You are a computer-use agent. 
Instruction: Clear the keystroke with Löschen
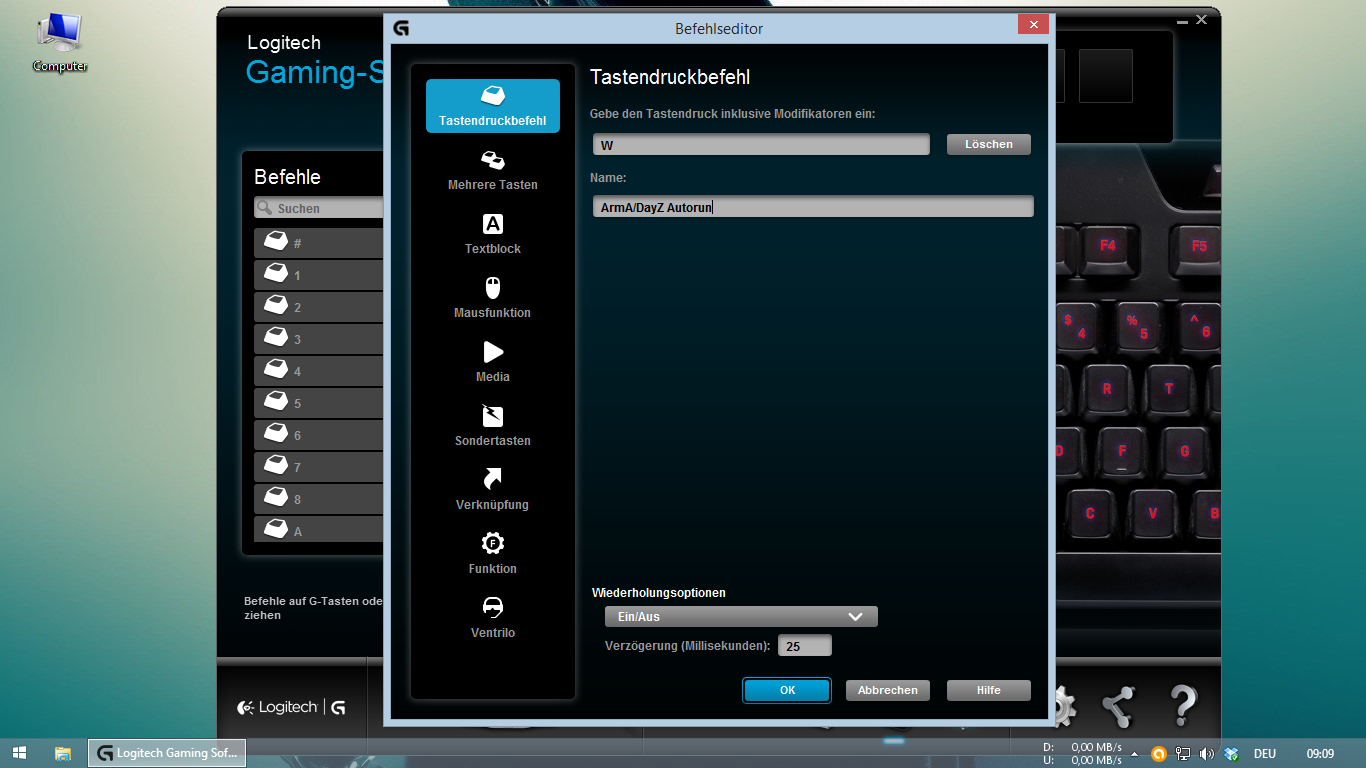point(988,144)
